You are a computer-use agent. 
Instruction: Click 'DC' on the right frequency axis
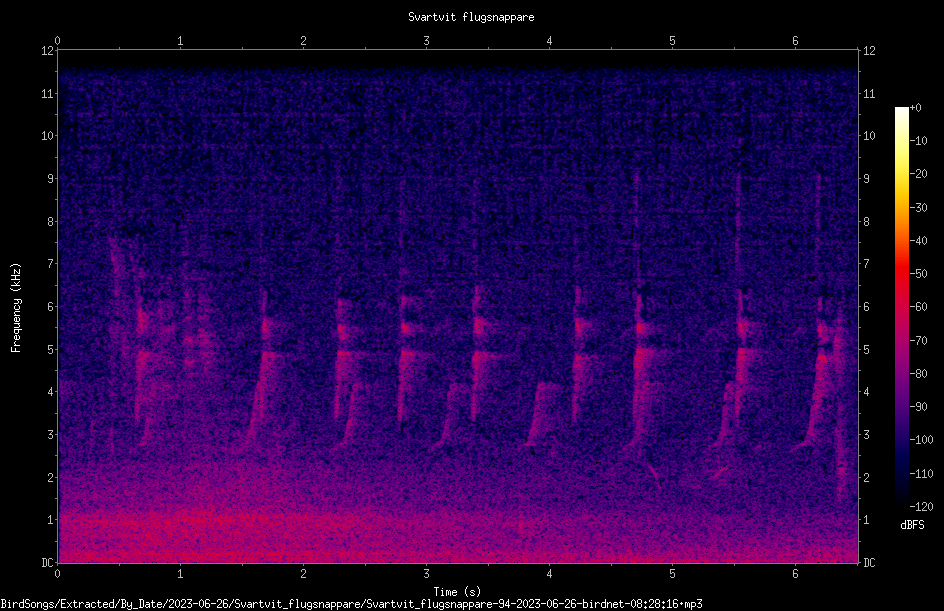coord(869,563)
